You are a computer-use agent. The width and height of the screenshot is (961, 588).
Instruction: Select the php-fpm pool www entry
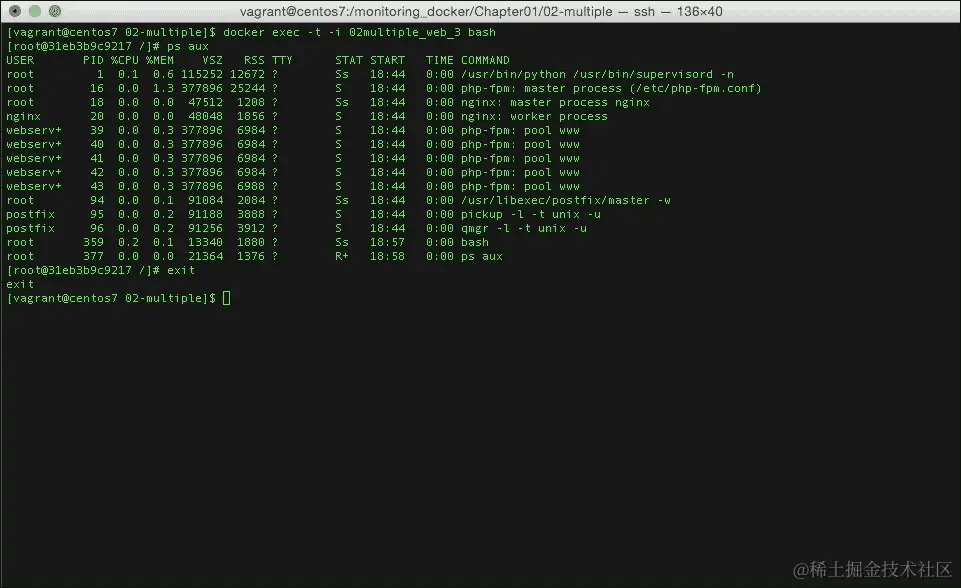pyautogui.click(x=520, y=129)
